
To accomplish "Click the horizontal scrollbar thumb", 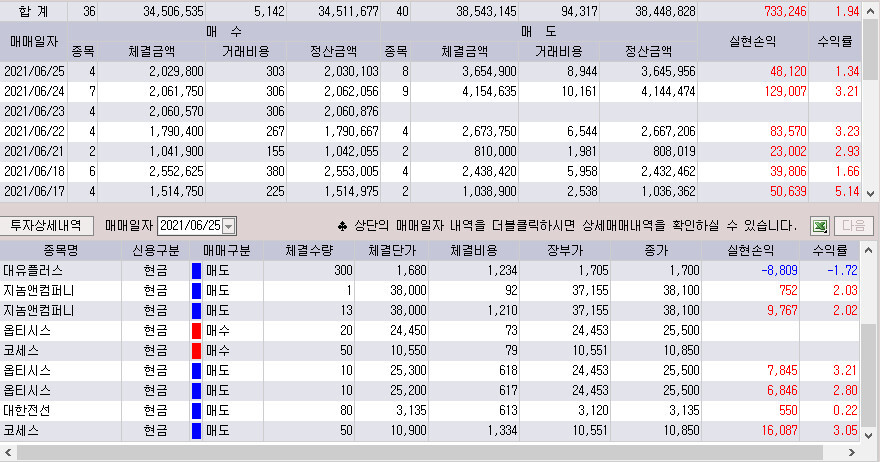I will pos(420,452).
